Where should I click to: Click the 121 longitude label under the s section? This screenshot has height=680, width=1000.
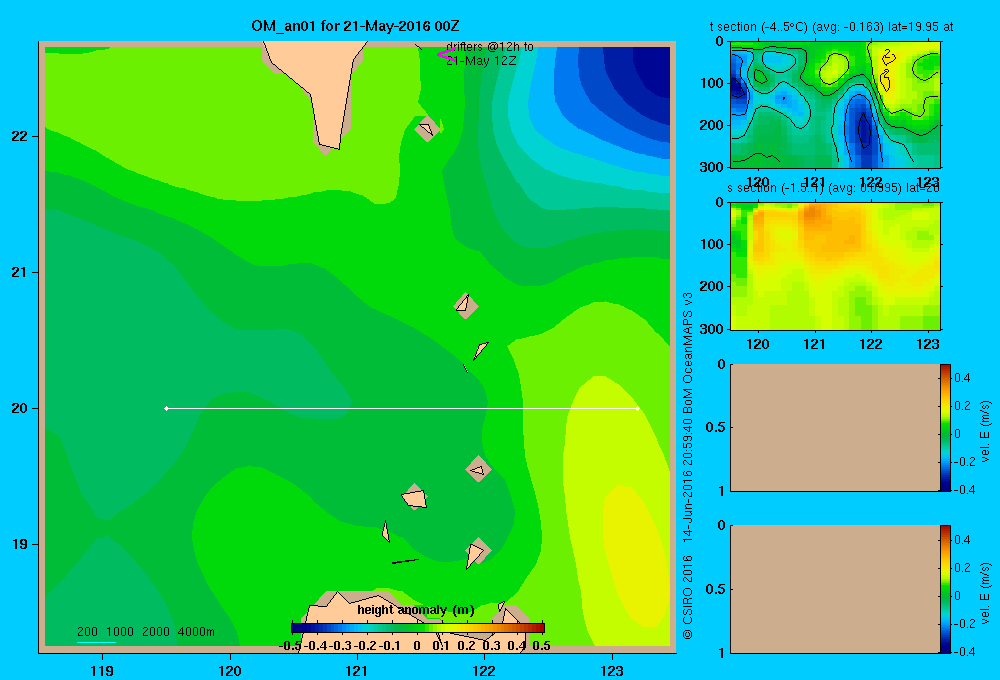(814, 344)
